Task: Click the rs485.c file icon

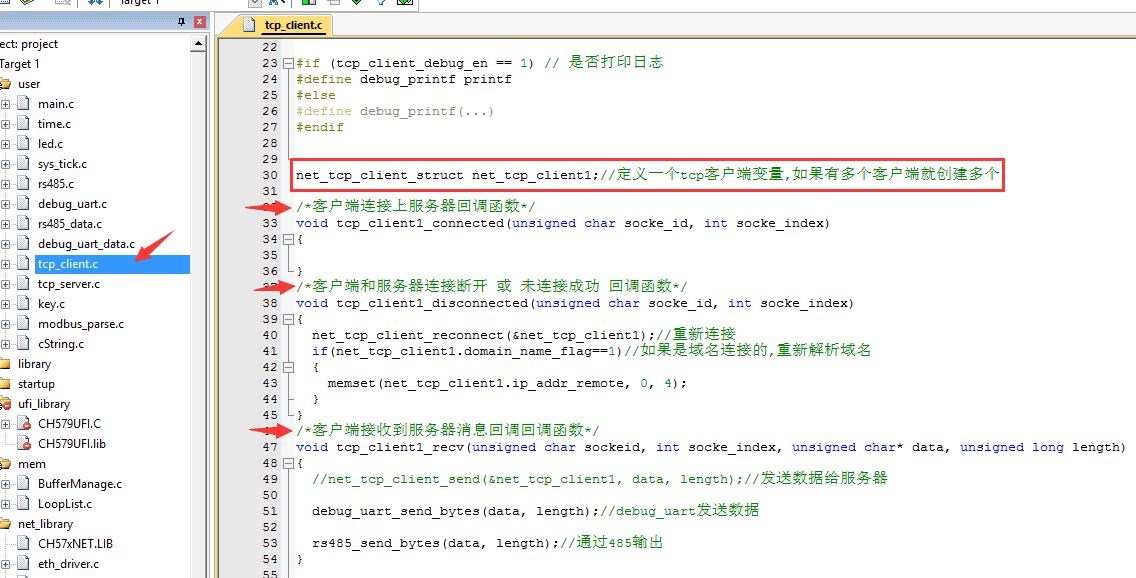Action: point(24,184)
